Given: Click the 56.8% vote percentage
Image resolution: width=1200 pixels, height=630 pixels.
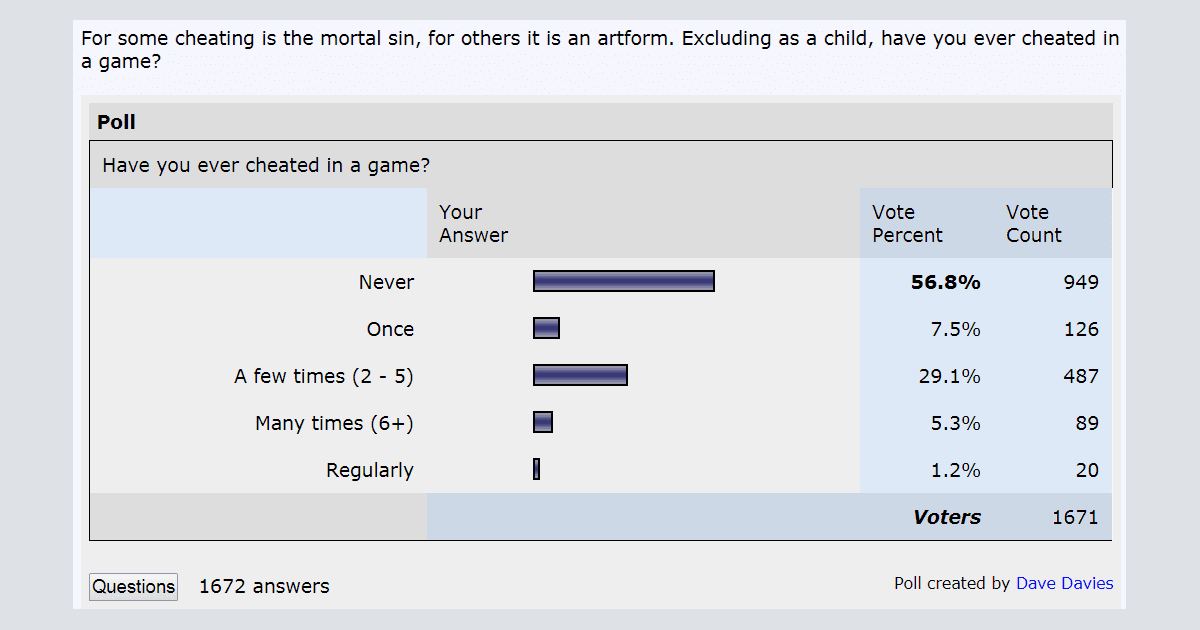Looking at the screenshot, I should click(945, 283).
